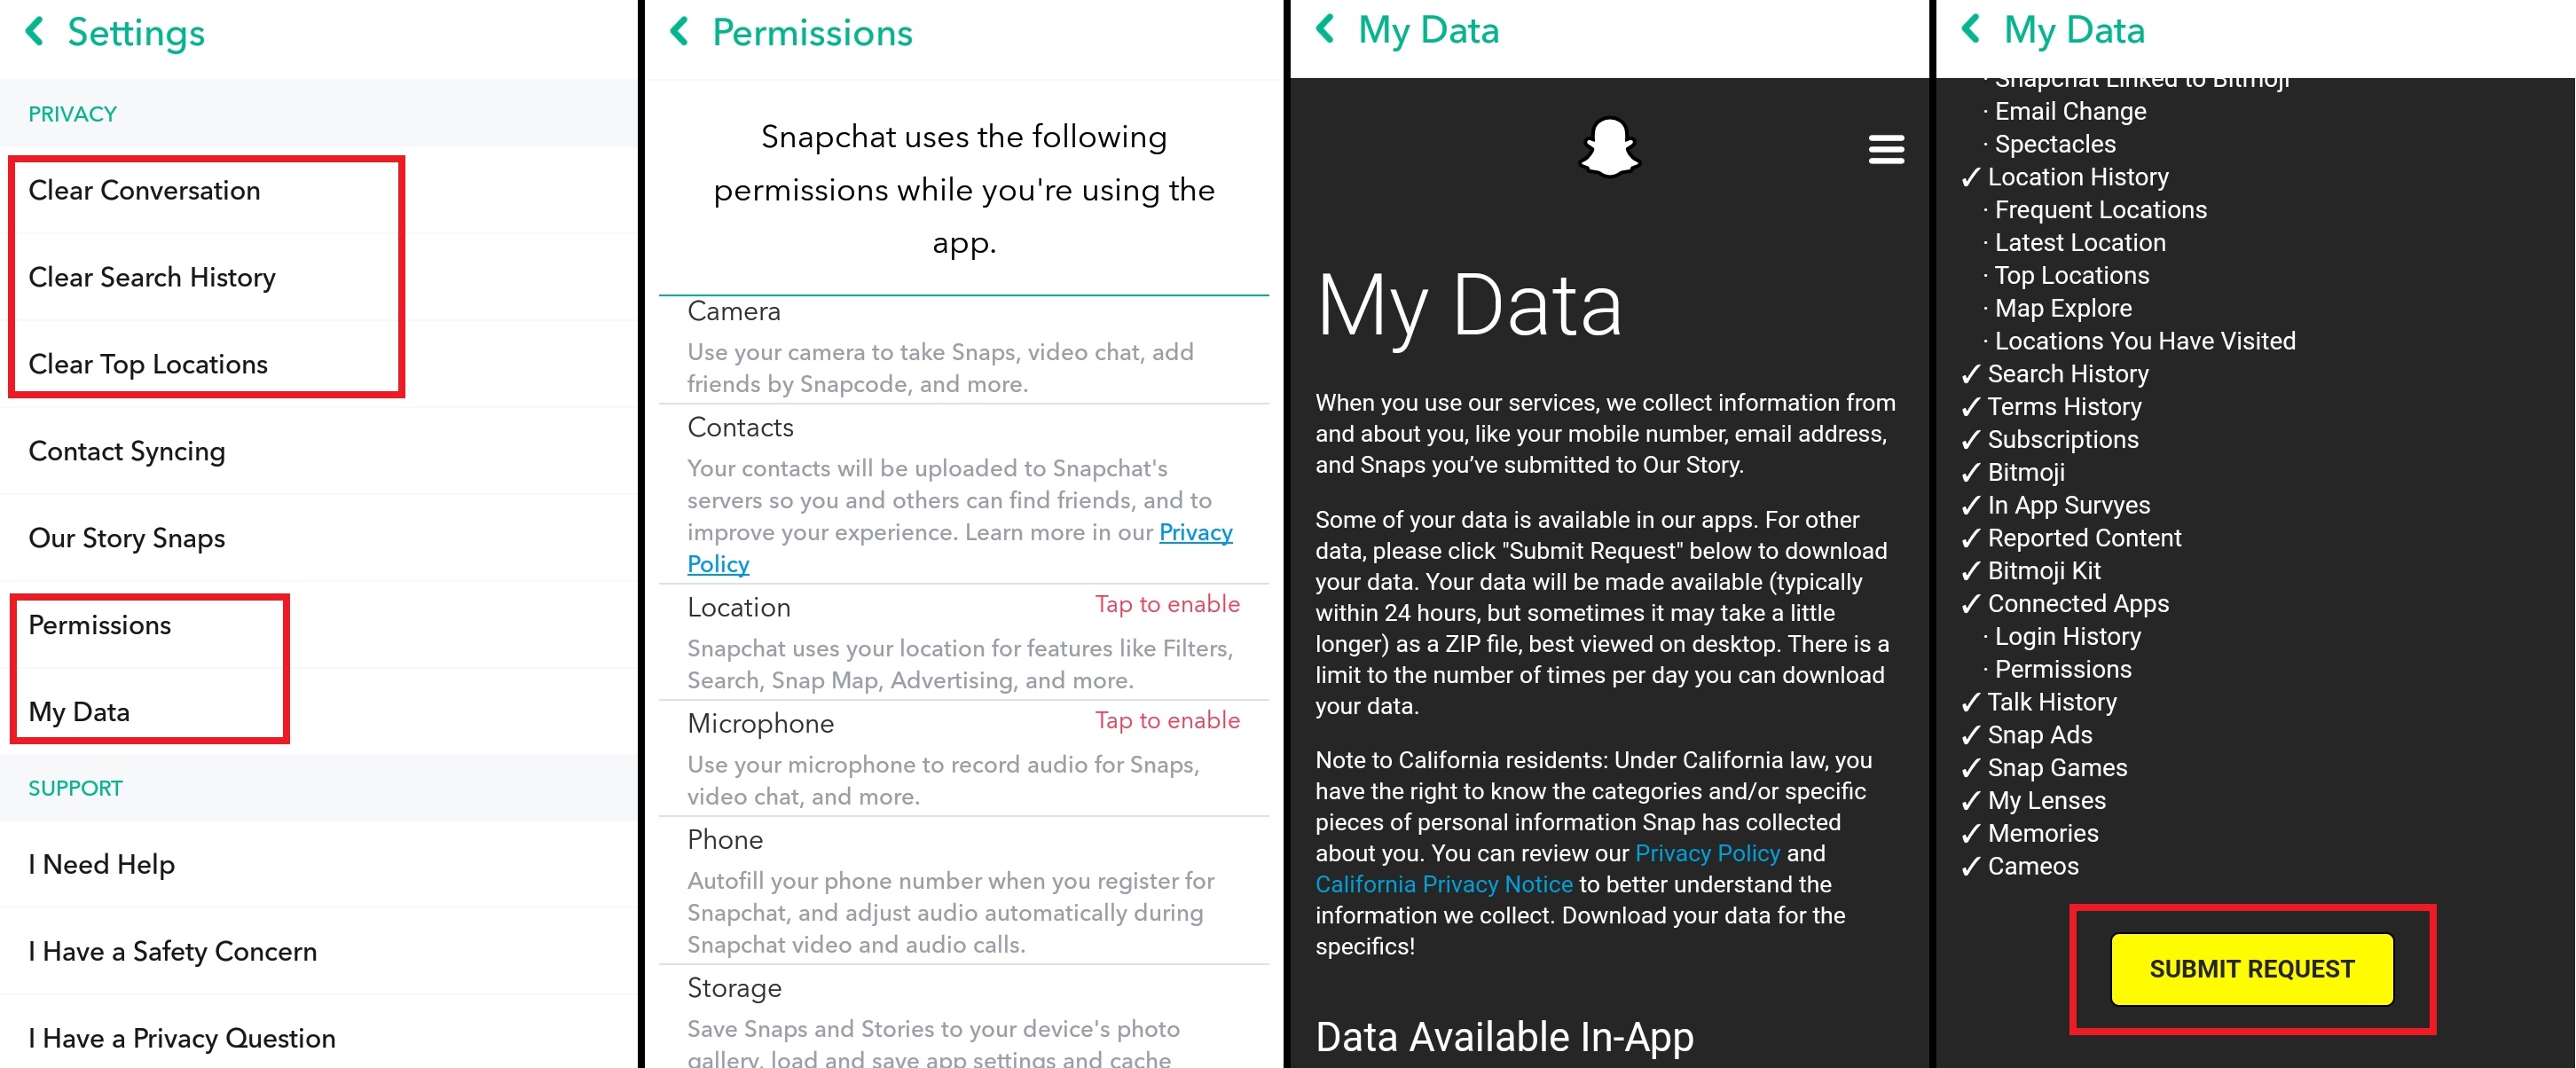Click the Settings gear back arrow
The height and width of the screenshot is (1068, 2576).
(27, 33)
